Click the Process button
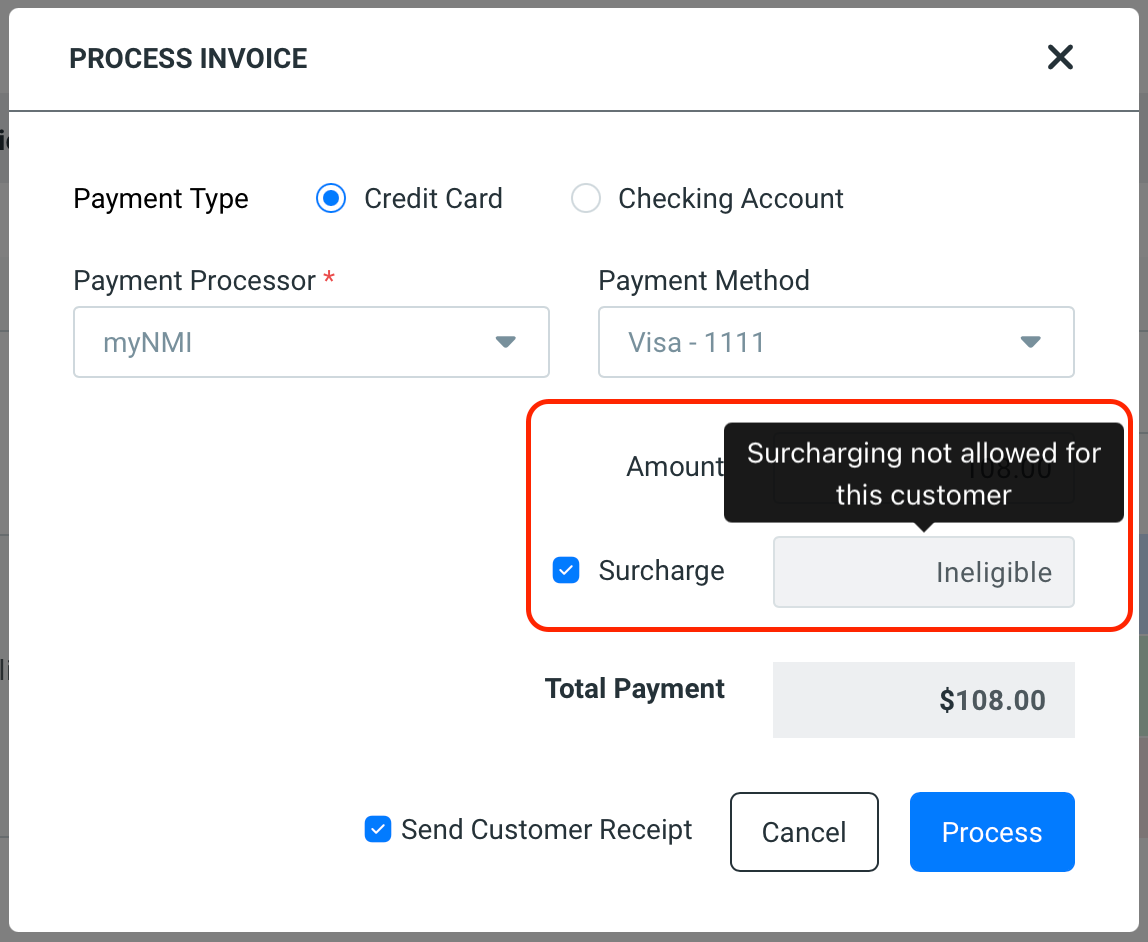Viewport: 1148px width, 942px height. click(x=992, y=832)
